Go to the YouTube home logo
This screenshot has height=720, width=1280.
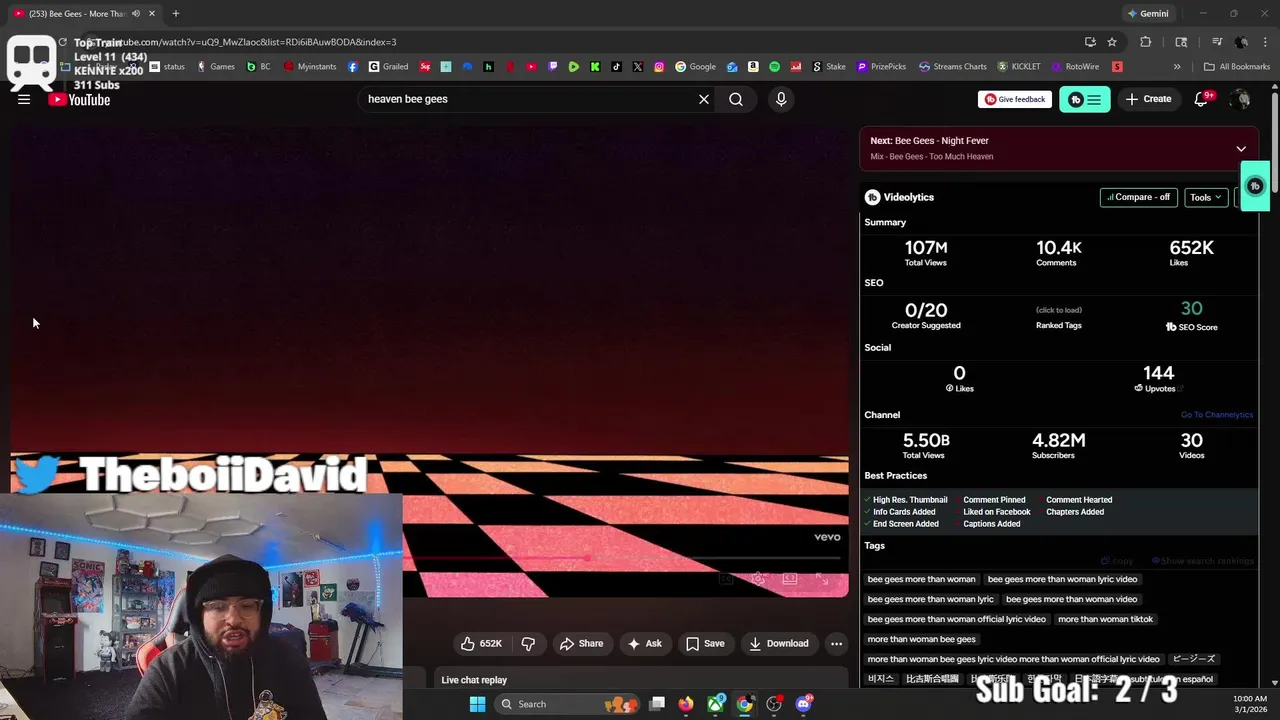coord(79,99)
